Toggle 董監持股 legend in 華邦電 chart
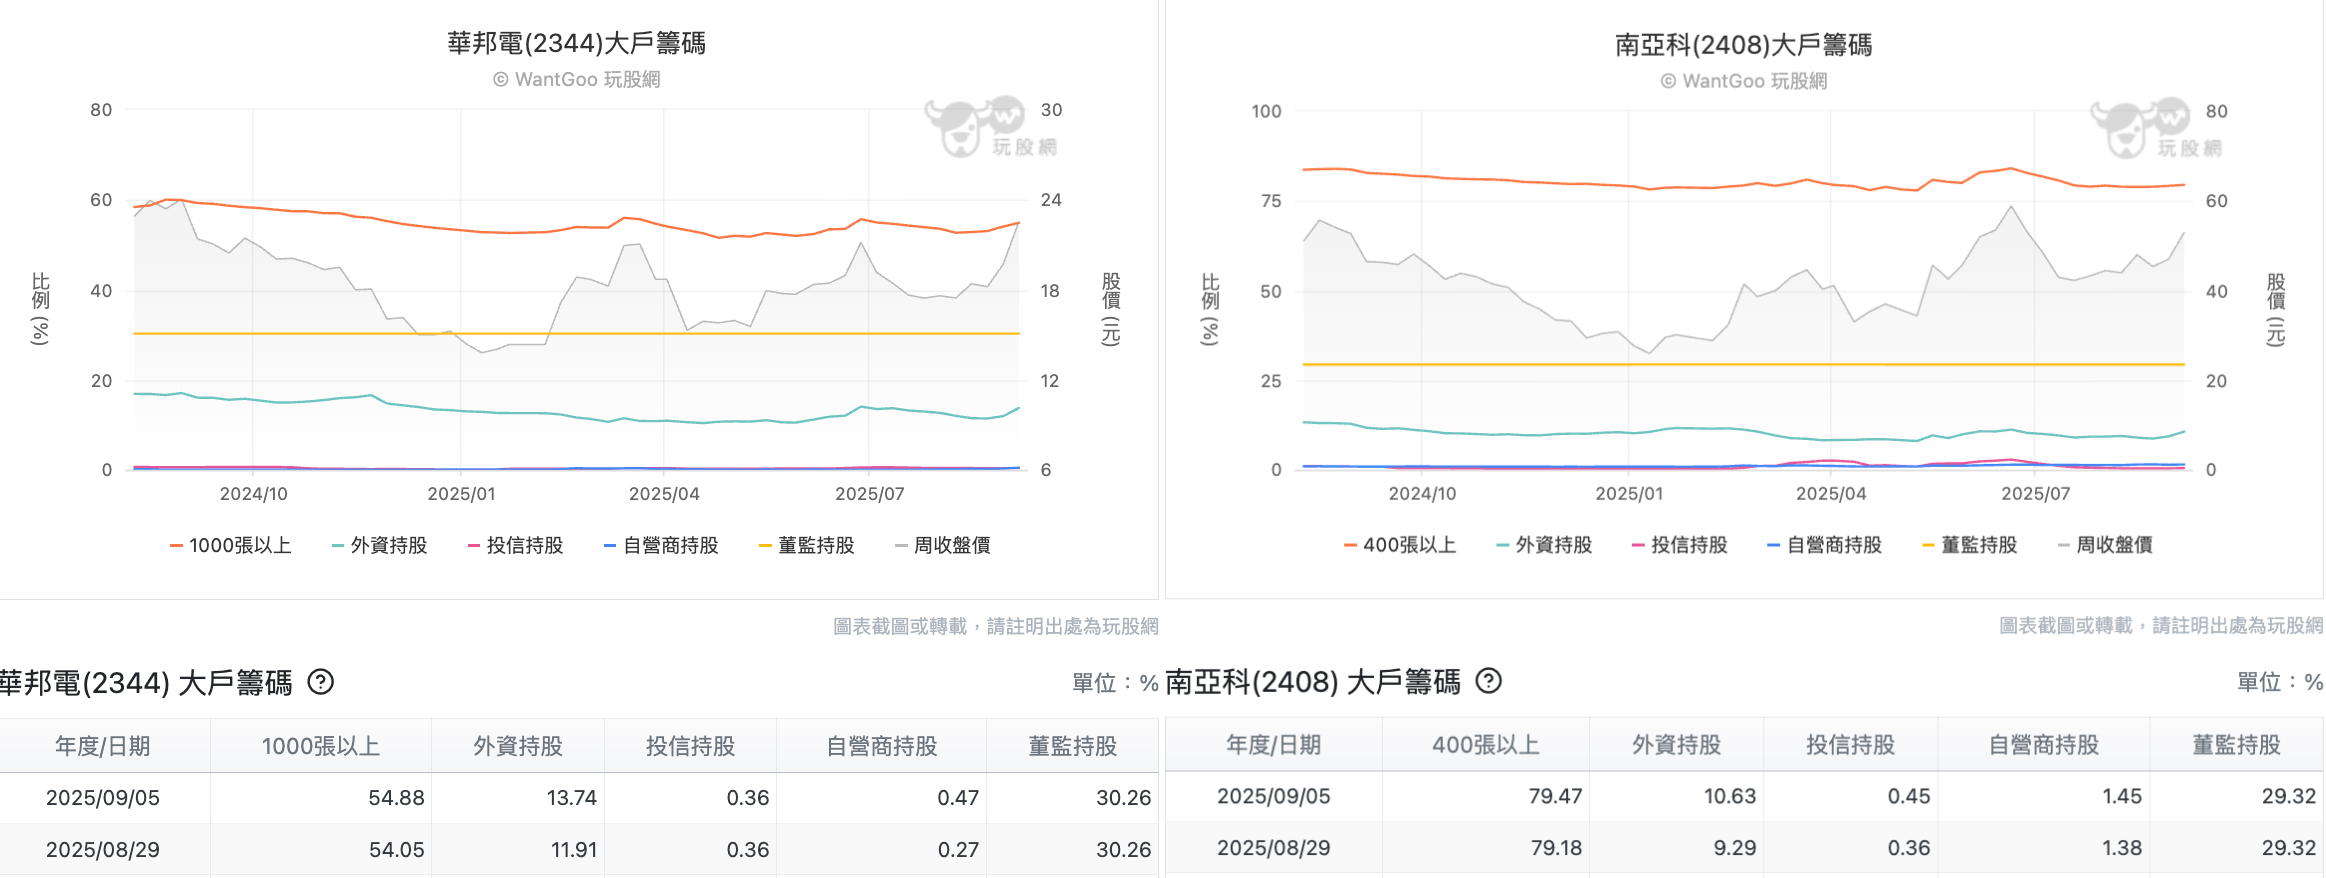Image resolution: width=2326 pixels, height=878 pixels. (807, 545)
